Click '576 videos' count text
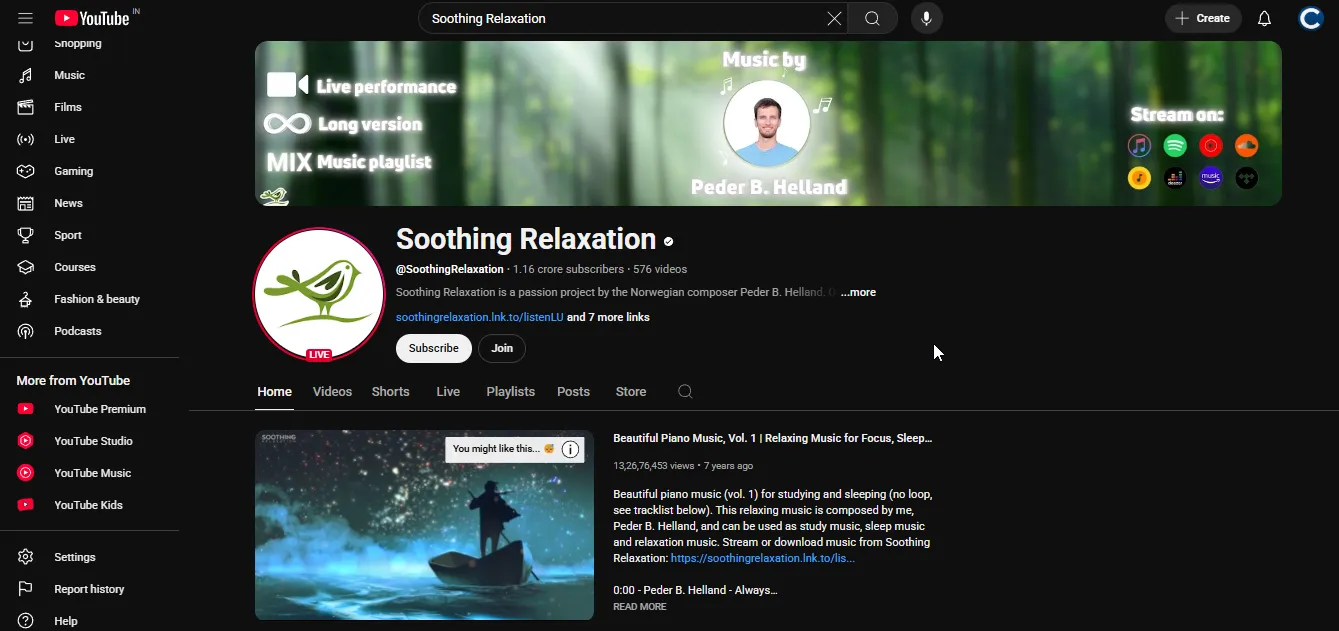 coord(660,269)
